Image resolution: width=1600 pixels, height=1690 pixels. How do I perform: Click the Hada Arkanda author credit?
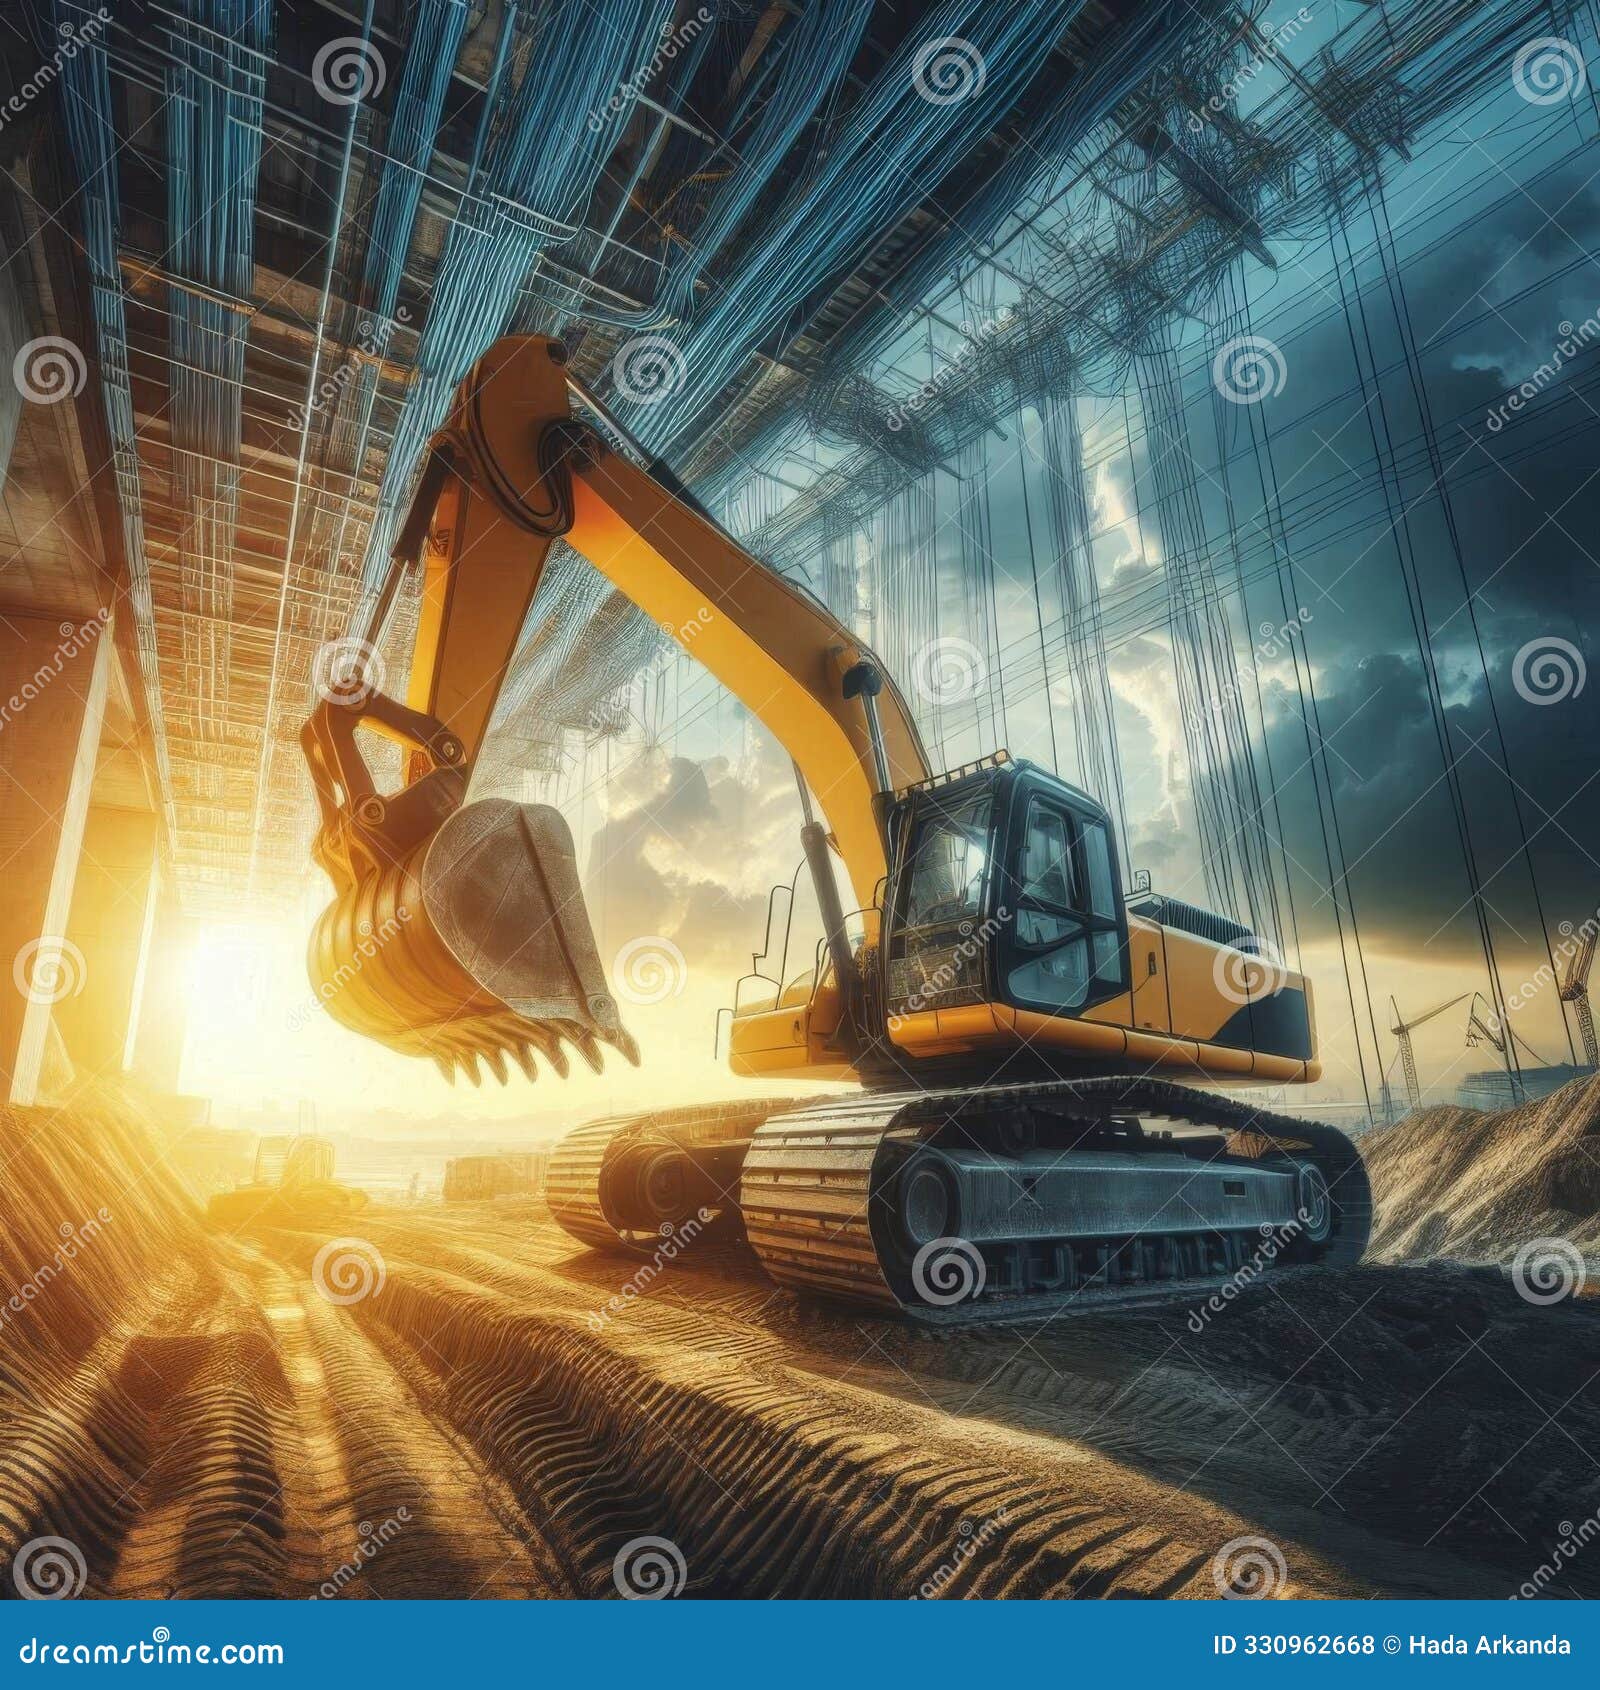pyautogui.click(x=1490, y=1644)
